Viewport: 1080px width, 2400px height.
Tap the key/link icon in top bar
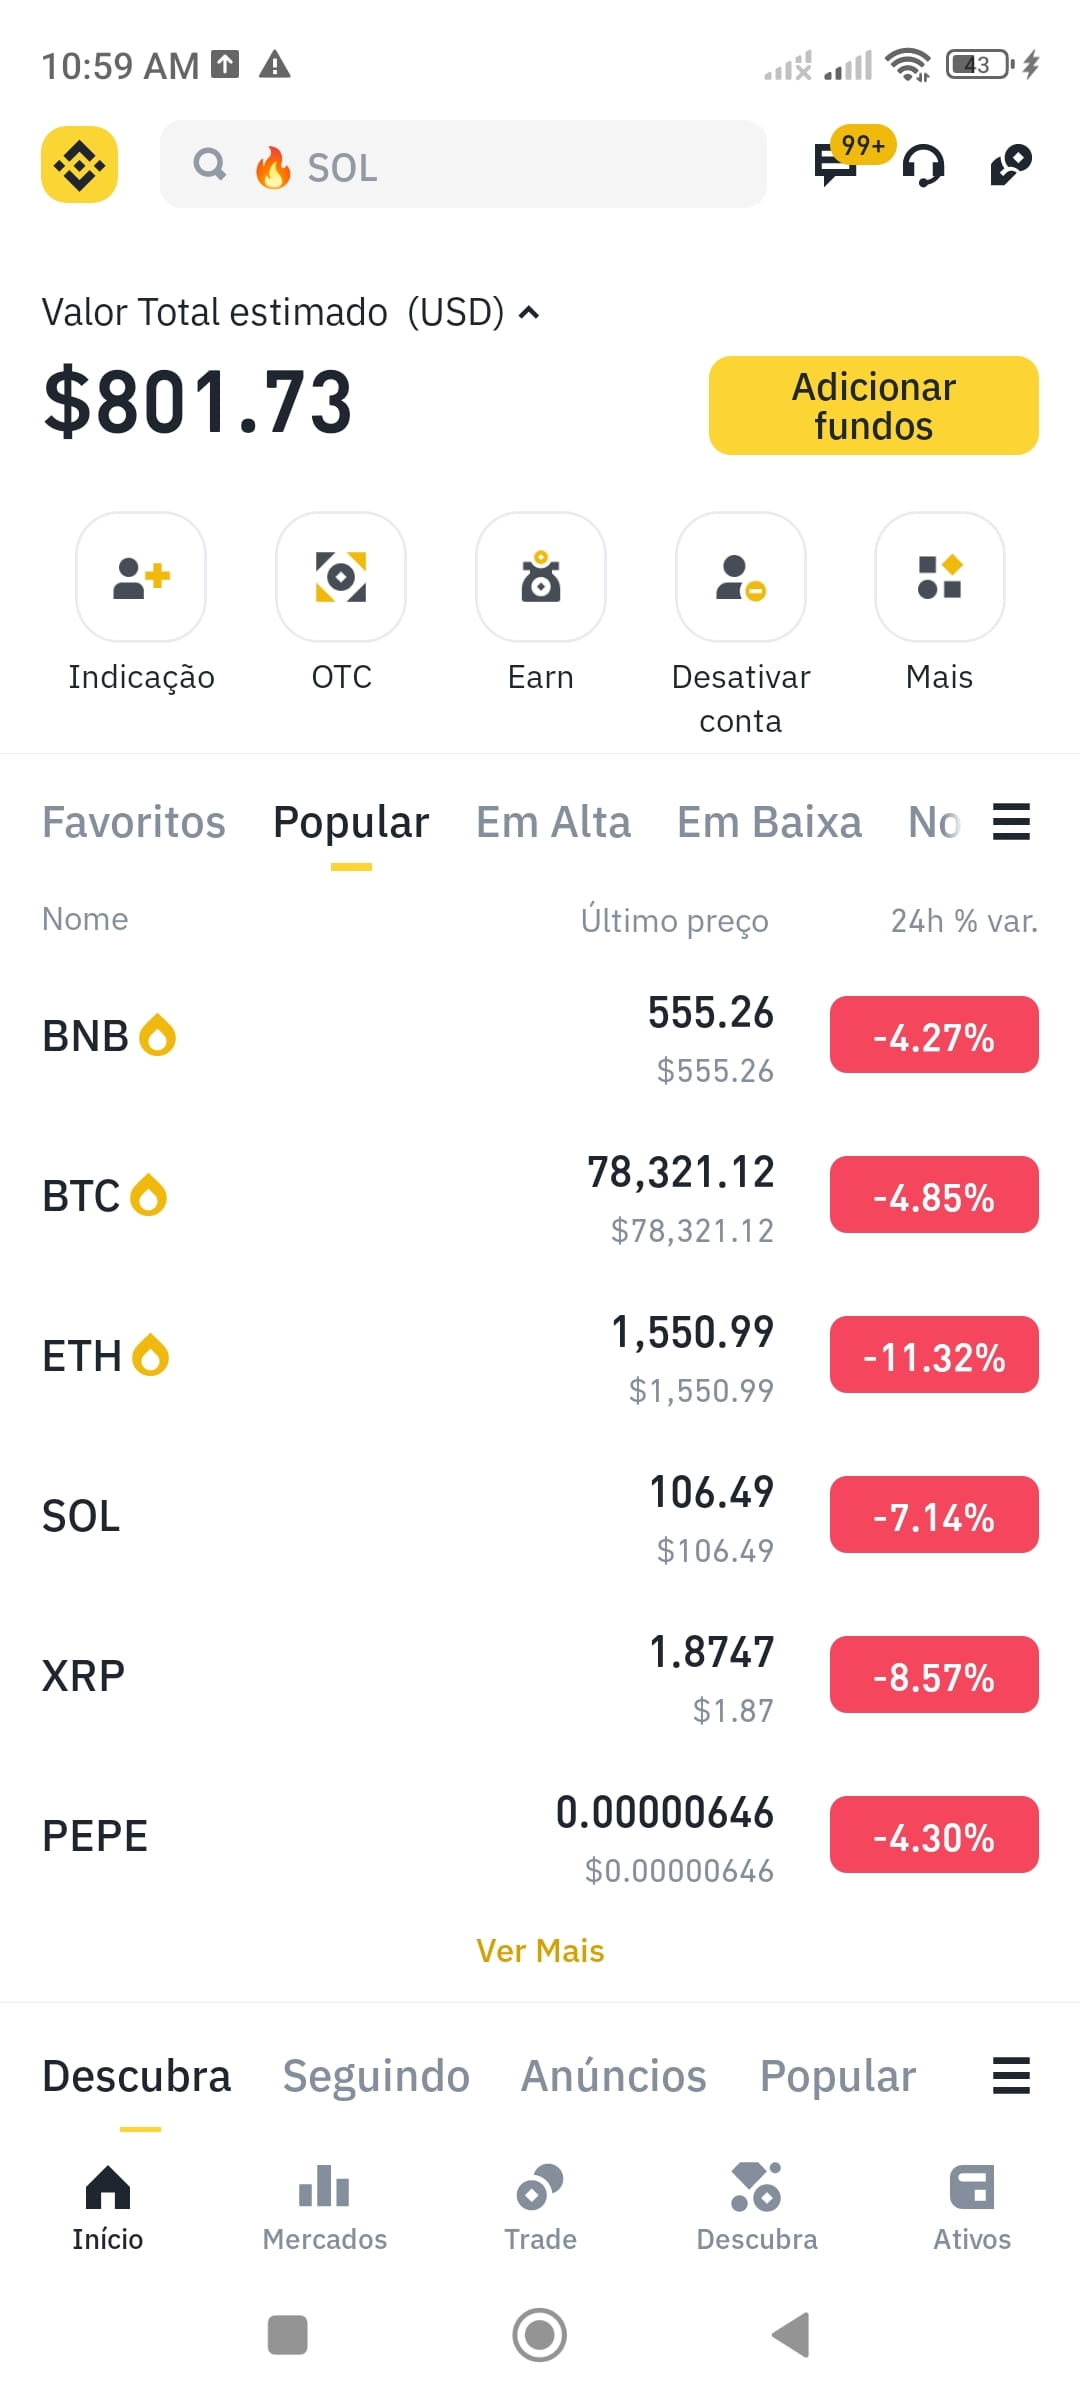1011,165
